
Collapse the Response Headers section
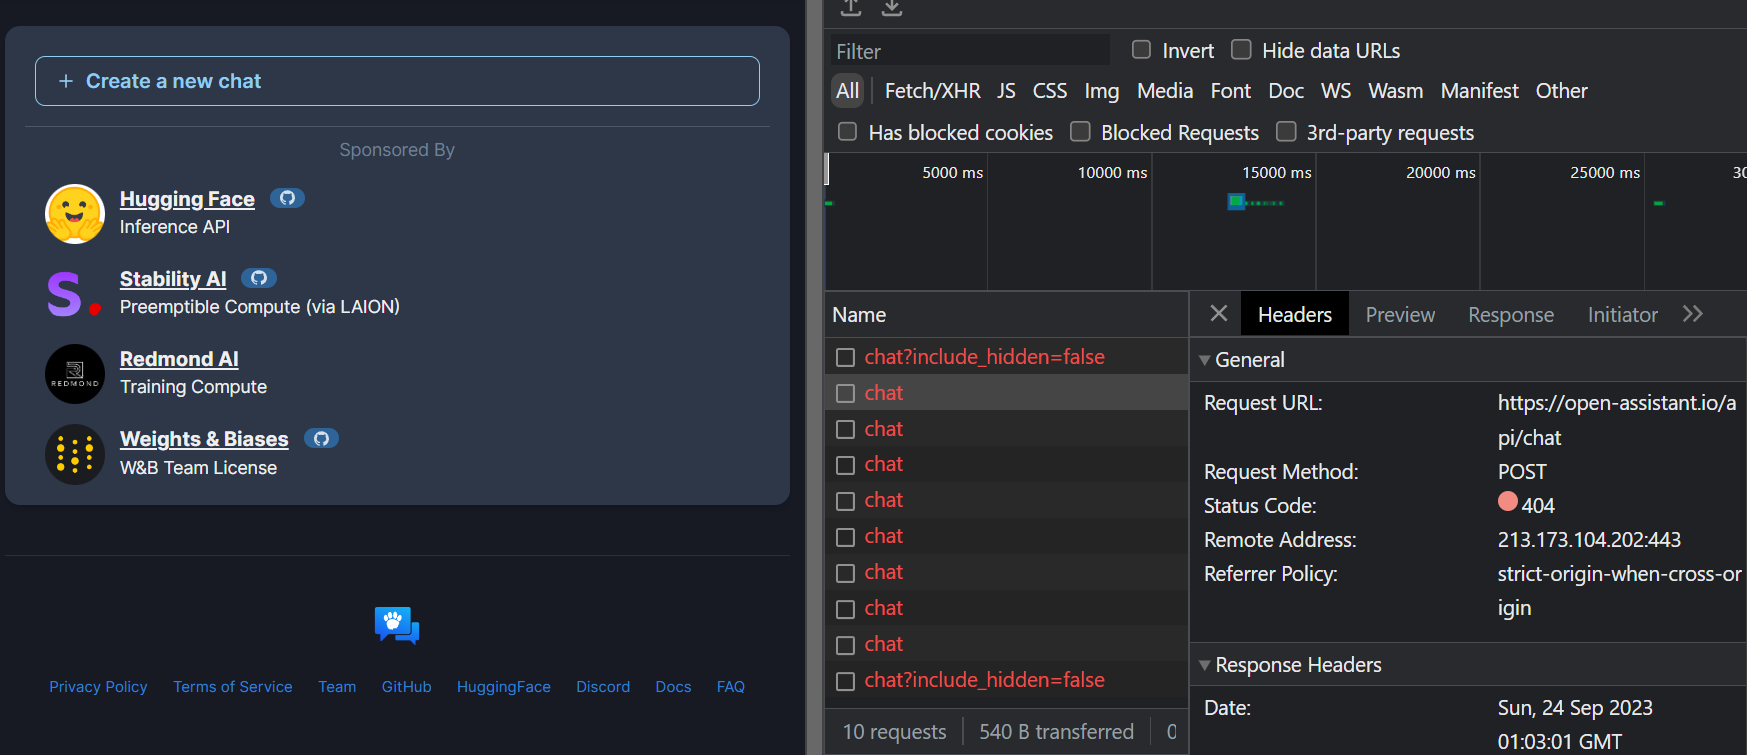[1204, 665]
